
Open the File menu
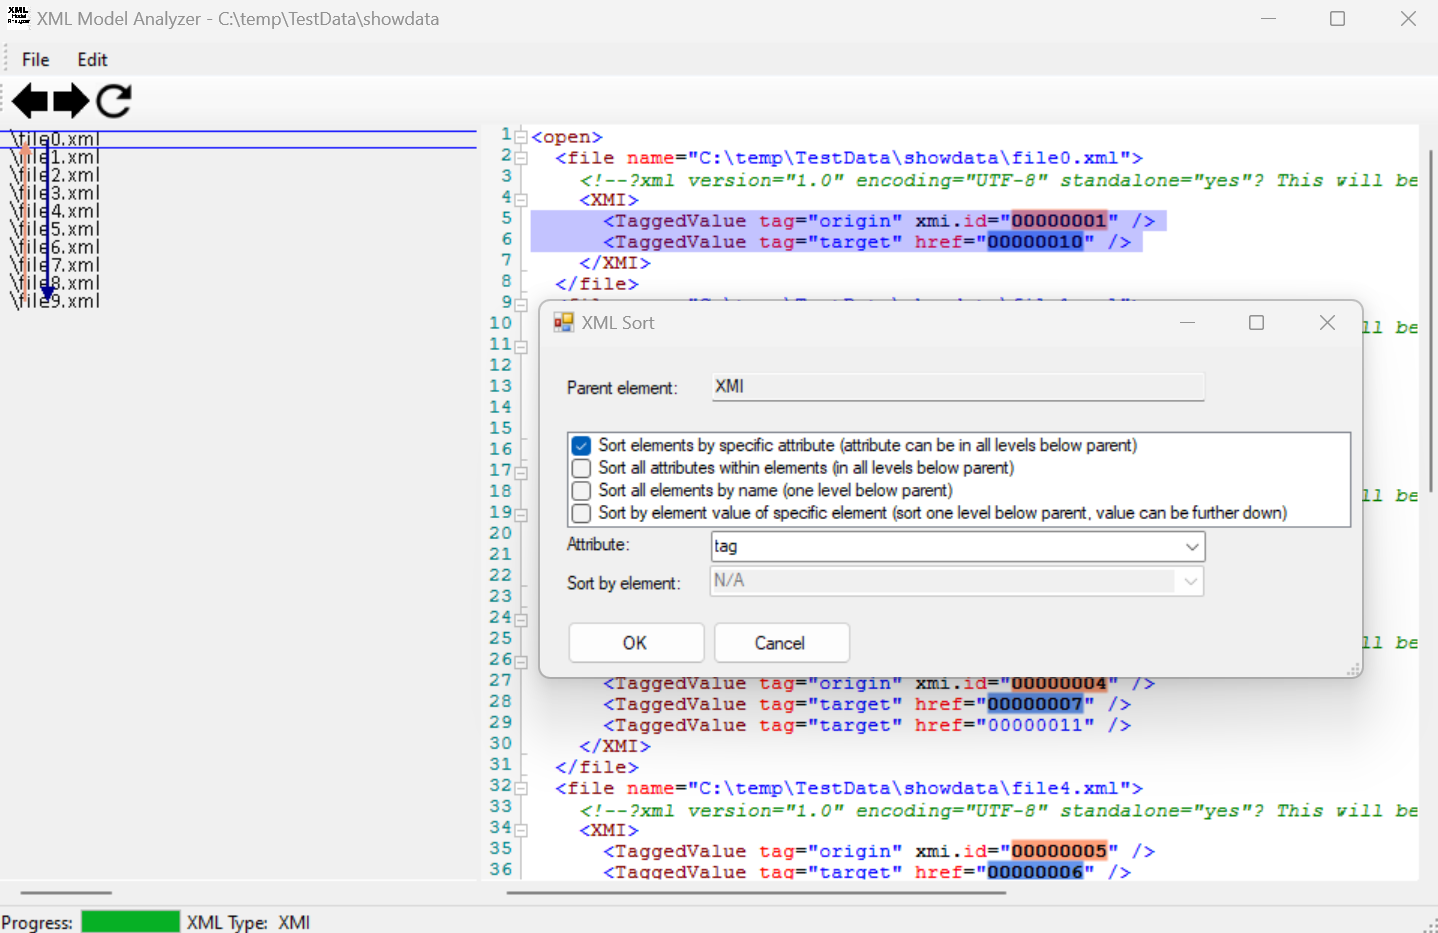click(35, 59)
